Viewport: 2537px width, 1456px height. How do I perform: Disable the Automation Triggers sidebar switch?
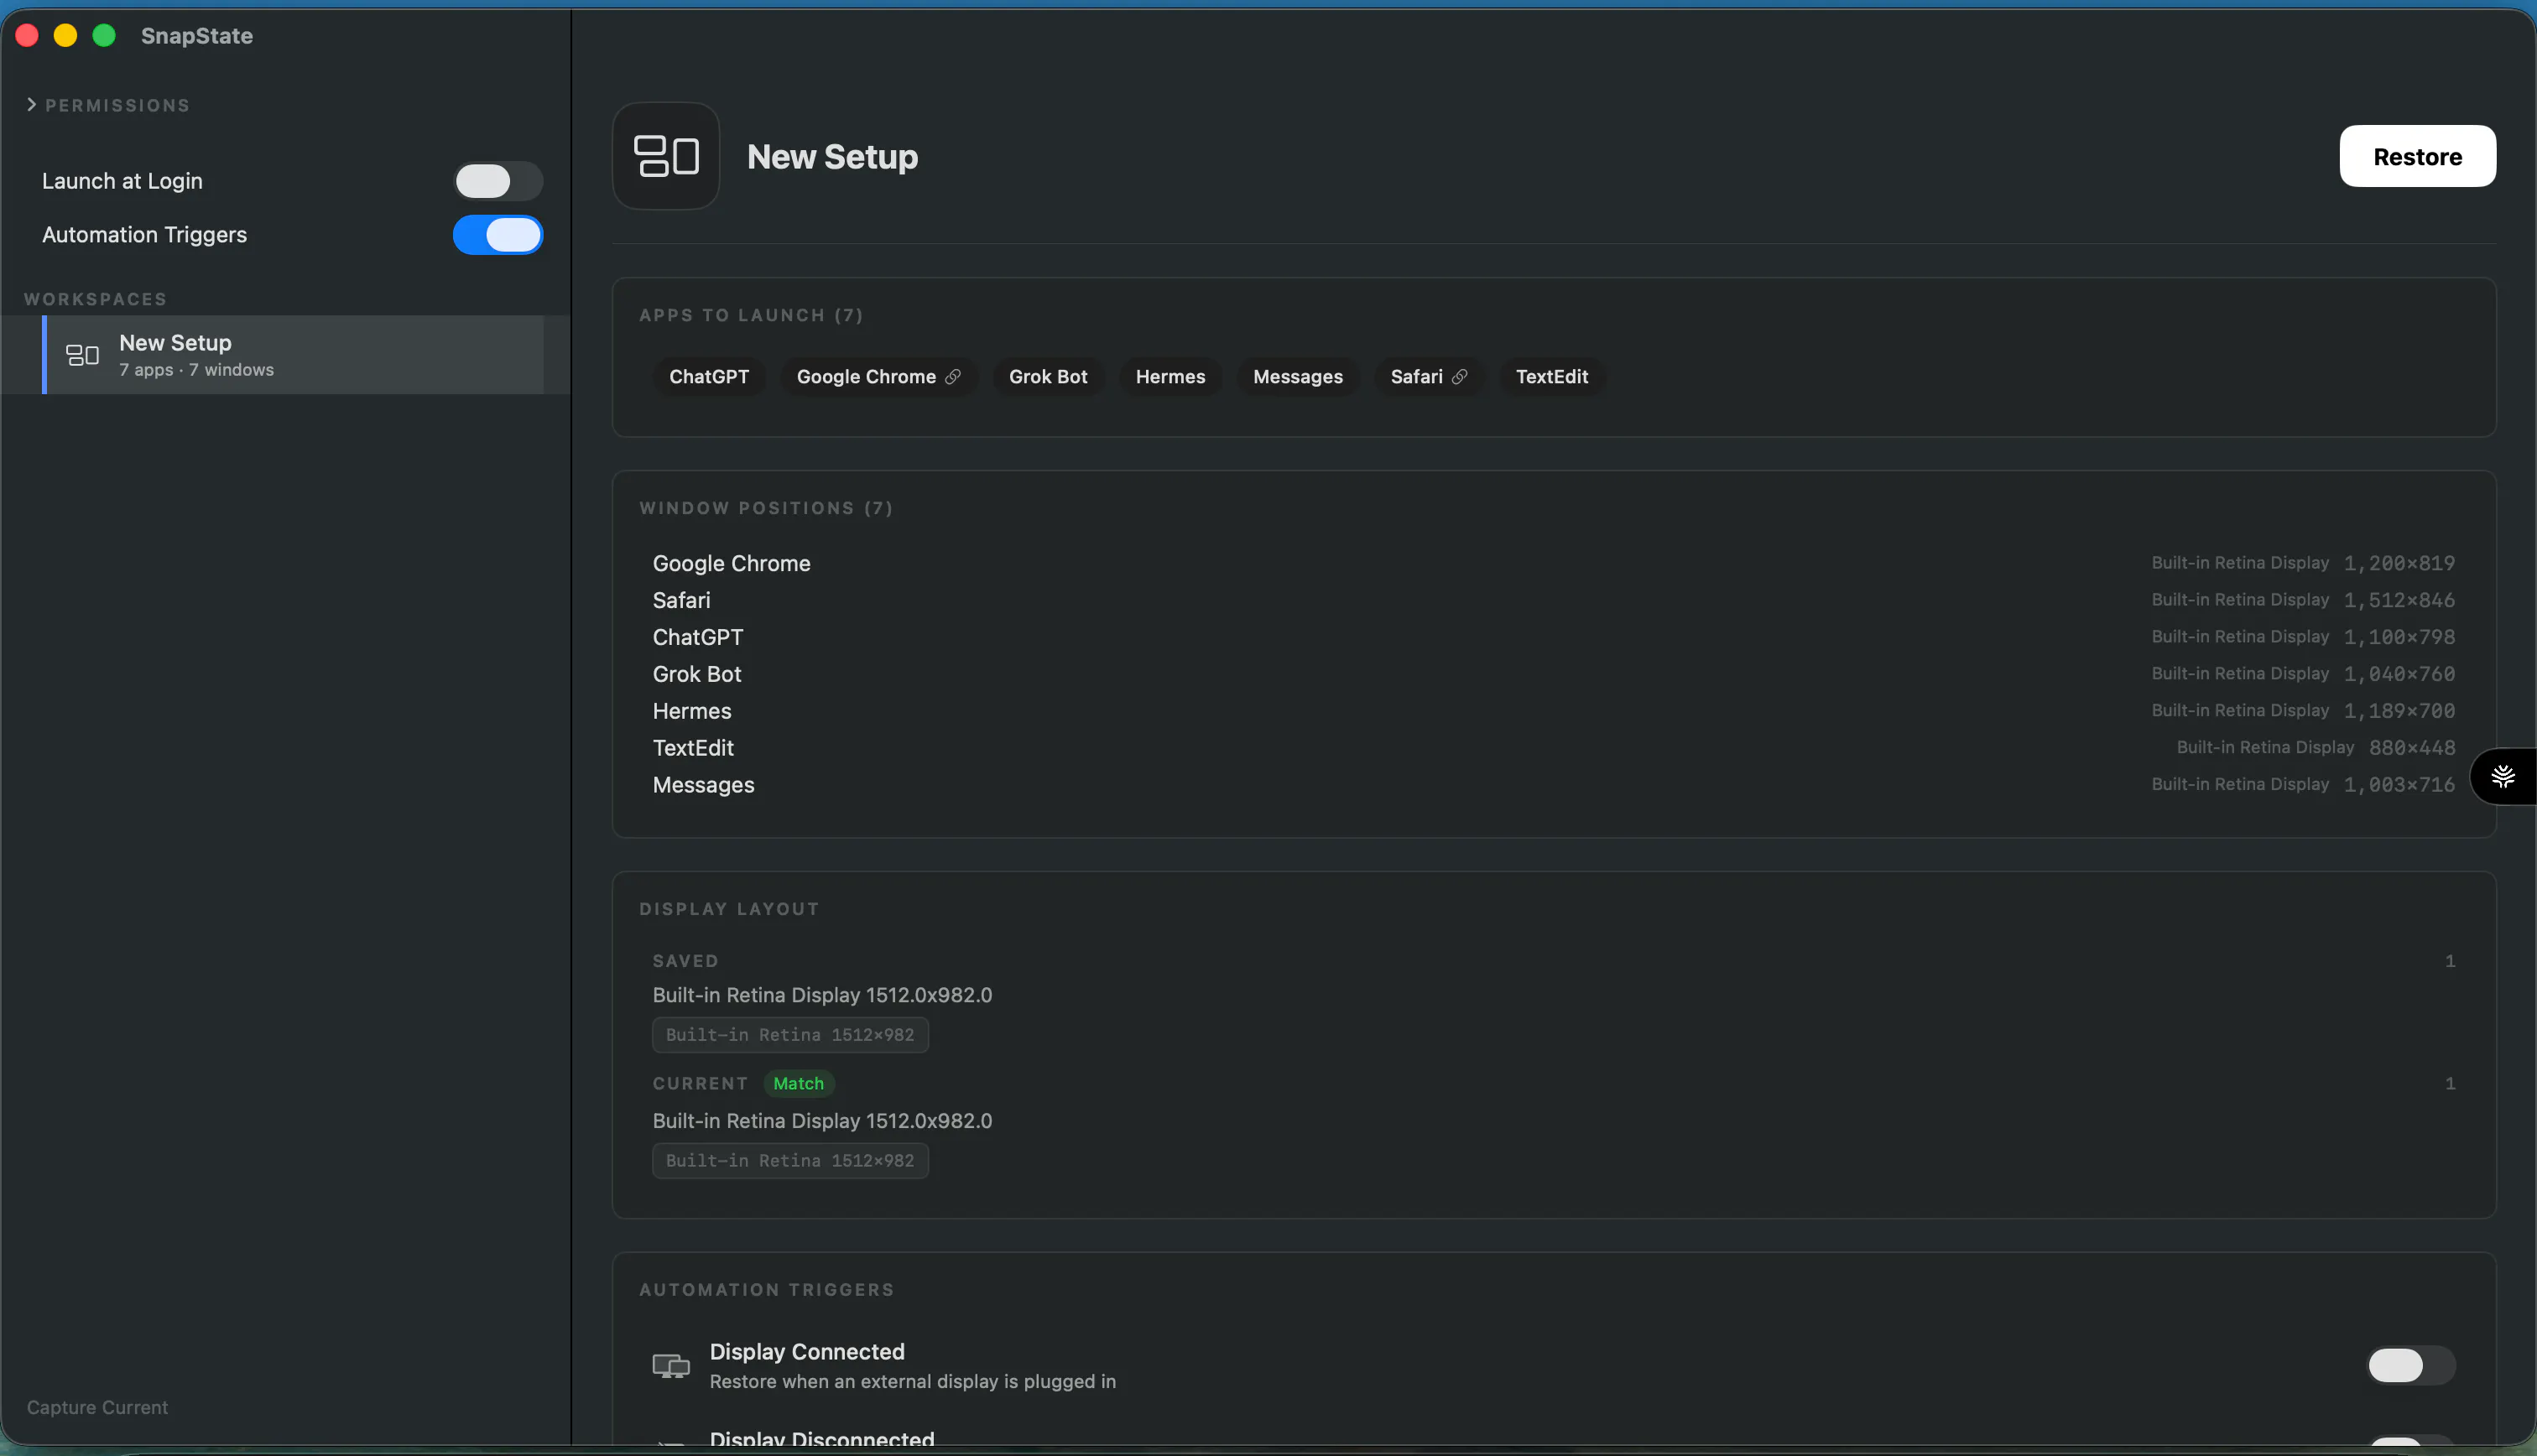pyautogui.click(x=498, y=235)
